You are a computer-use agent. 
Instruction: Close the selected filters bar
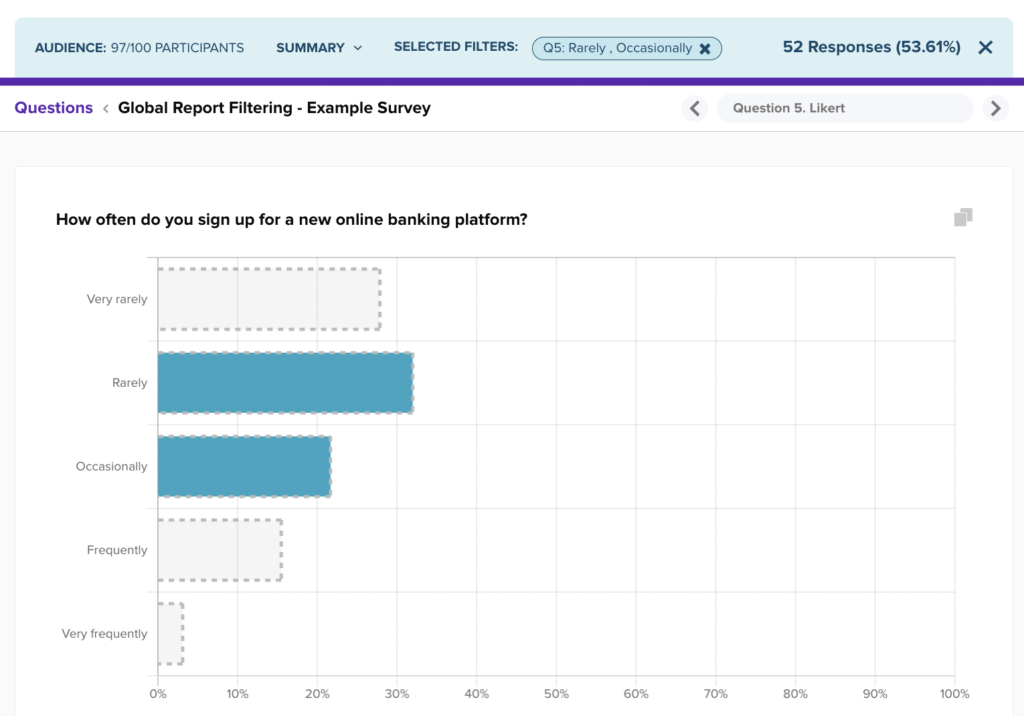[x=985, y=48]
